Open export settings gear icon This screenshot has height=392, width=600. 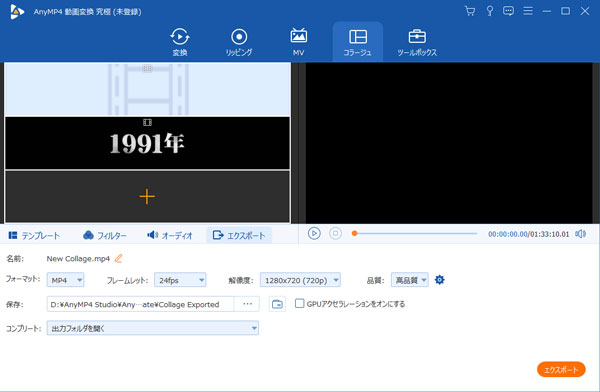coord(440,280)
